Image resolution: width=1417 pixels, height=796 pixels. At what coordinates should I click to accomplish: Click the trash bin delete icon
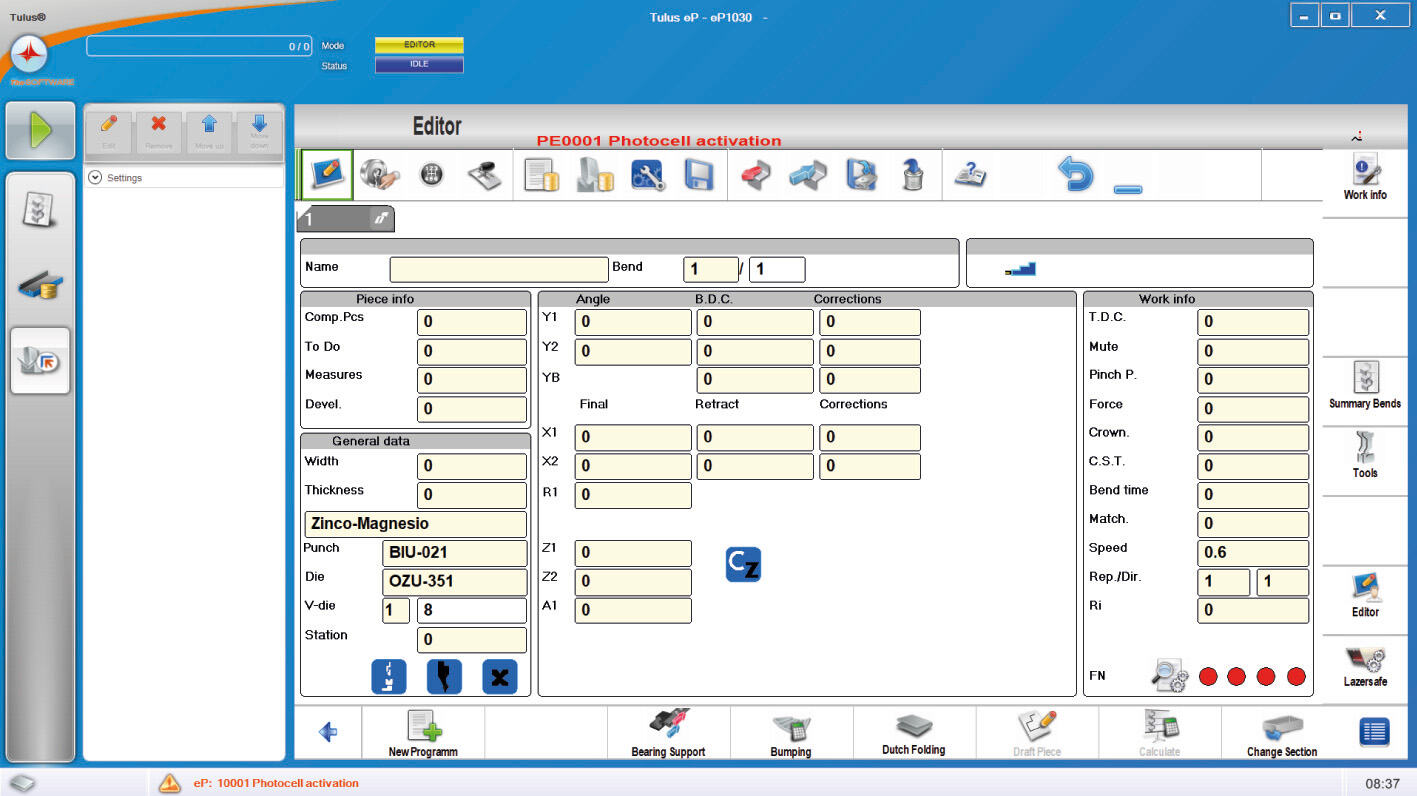911,176
